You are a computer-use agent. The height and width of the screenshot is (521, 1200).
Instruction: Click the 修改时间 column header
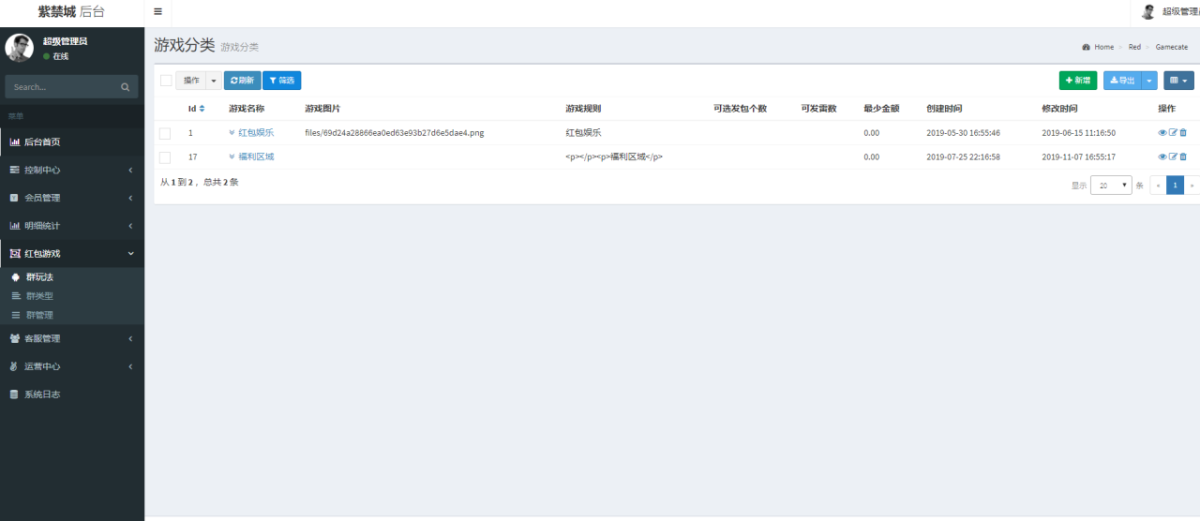click(1059, 108)
